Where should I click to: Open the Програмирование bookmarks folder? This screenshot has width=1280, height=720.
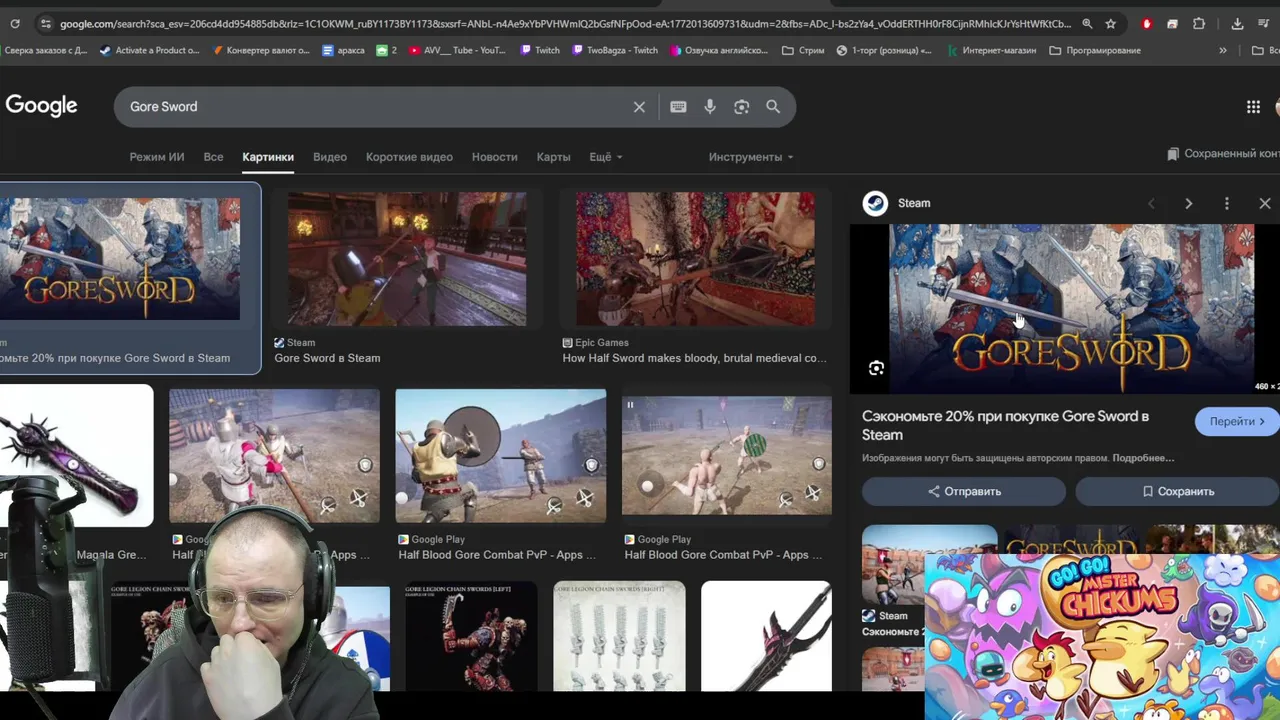point(1095,50)
